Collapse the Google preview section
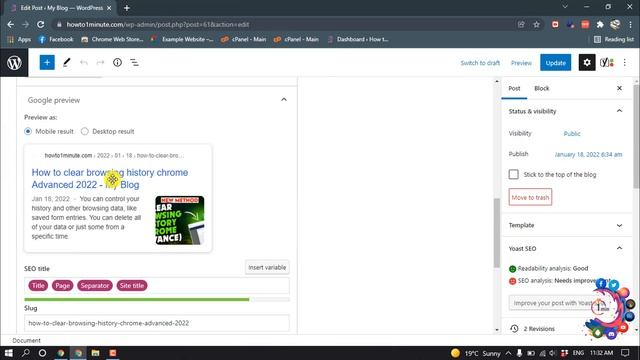The image size is (640, 360). click(284, 100)
